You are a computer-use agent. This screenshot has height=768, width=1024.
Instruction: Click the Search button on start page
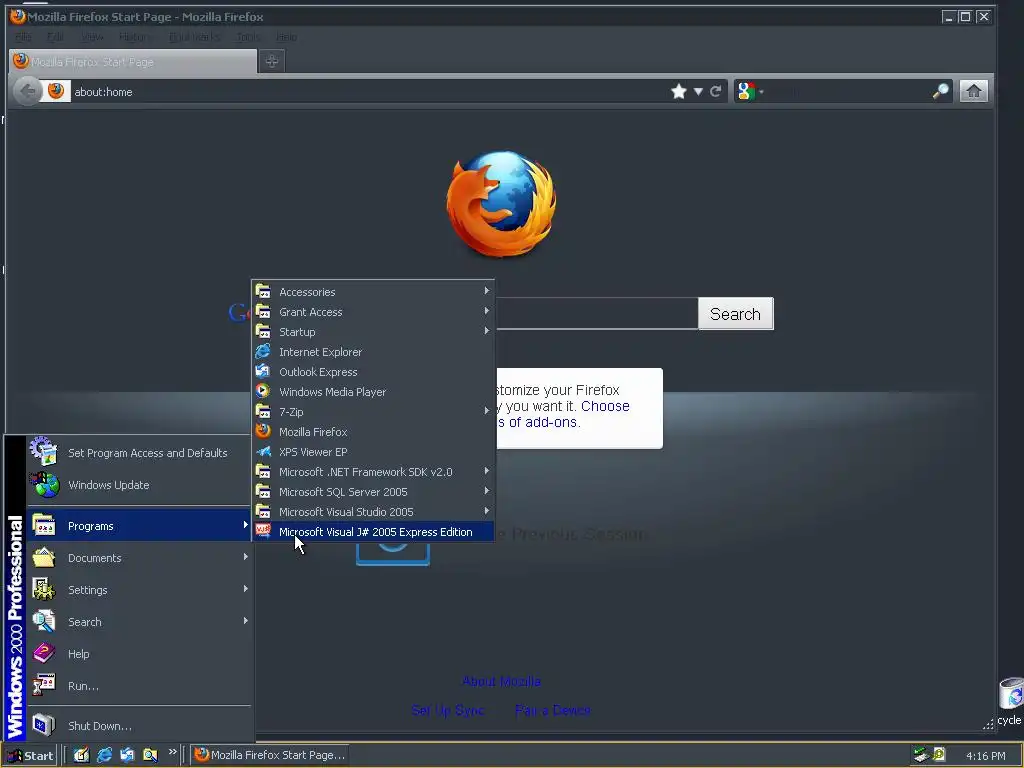(x=735, y=314)
